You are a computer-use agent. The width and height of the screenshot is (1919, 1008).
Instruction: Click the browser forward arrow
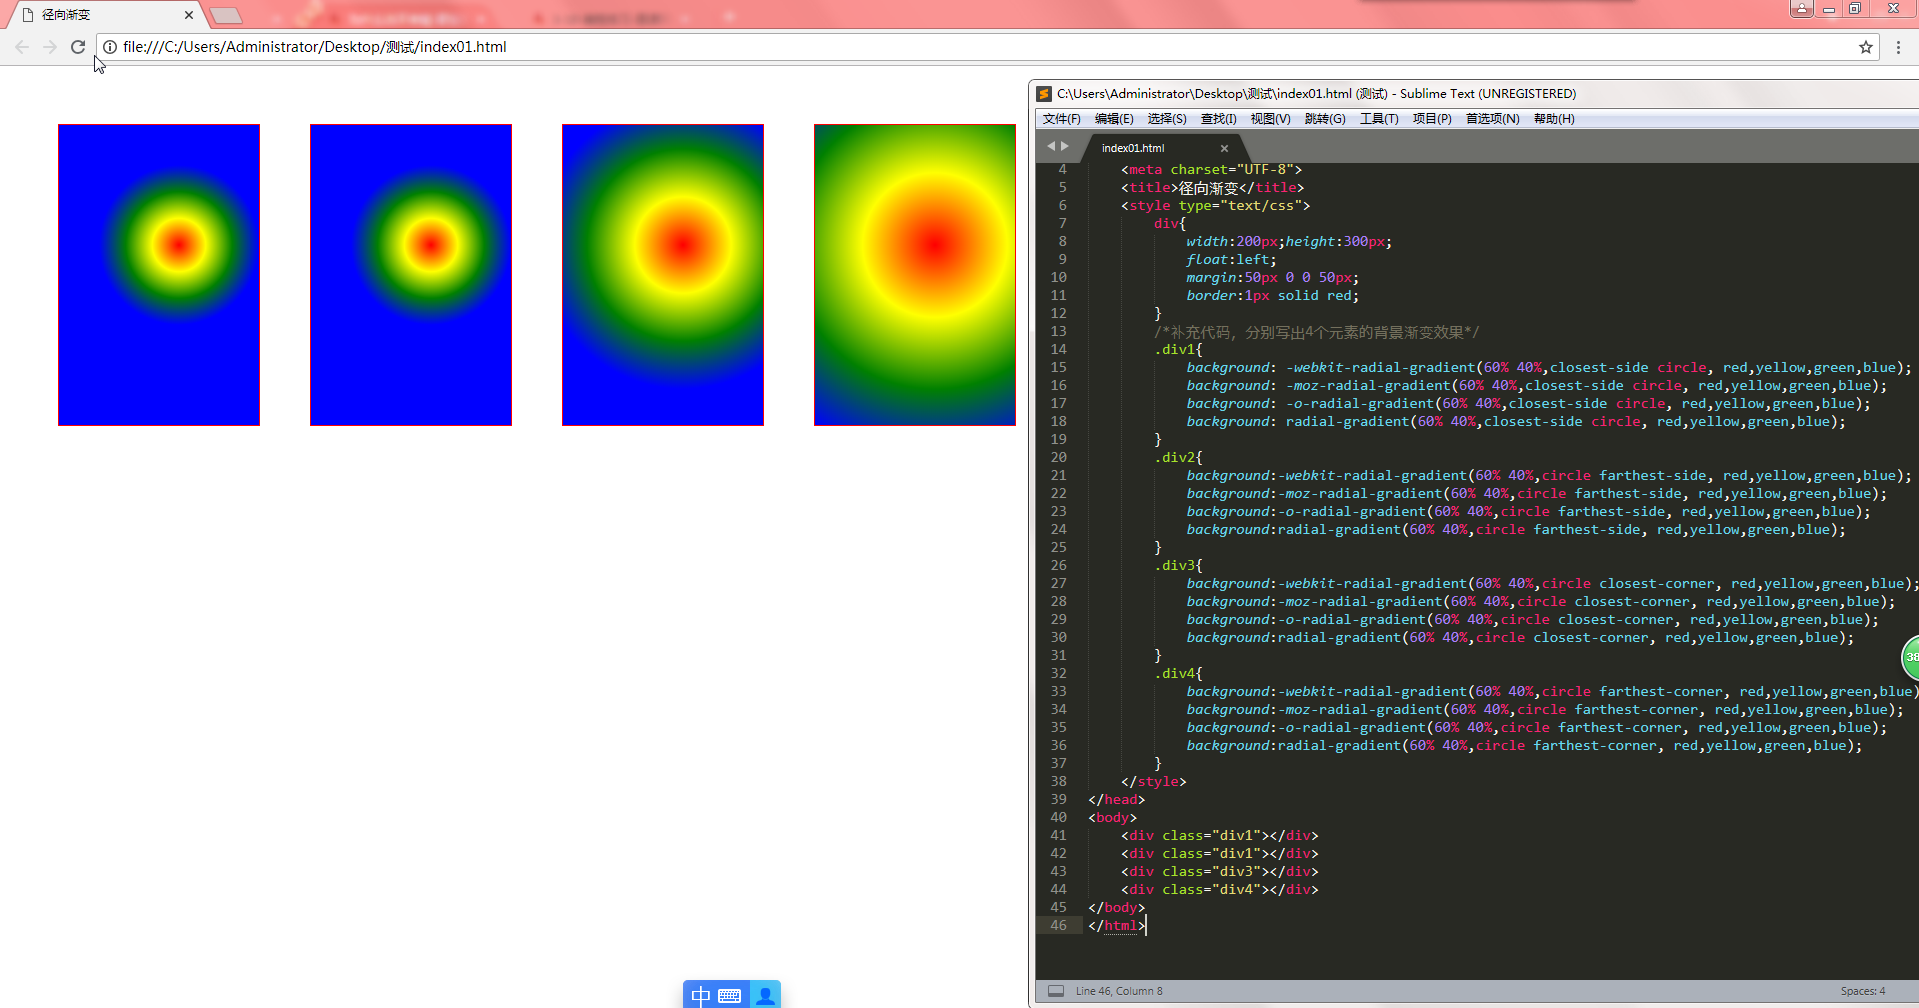pyautogui.click(x=50, y=47)
